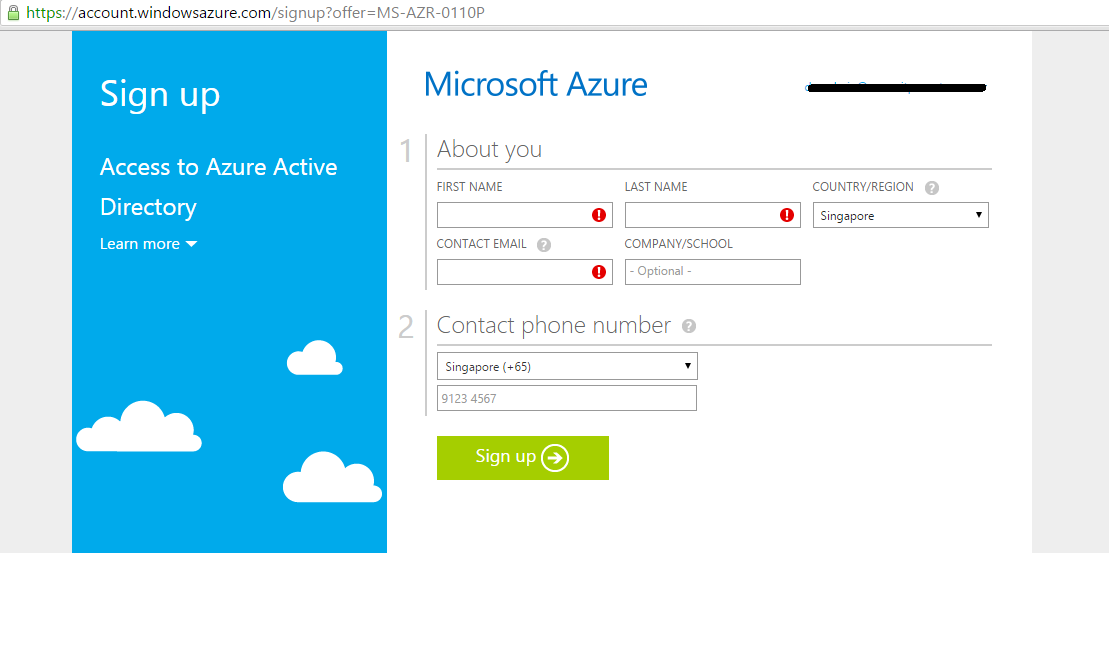This screenshot has height=660, width=1109.
Task: Click the Contact phone number heading
Action: point(554,325)
